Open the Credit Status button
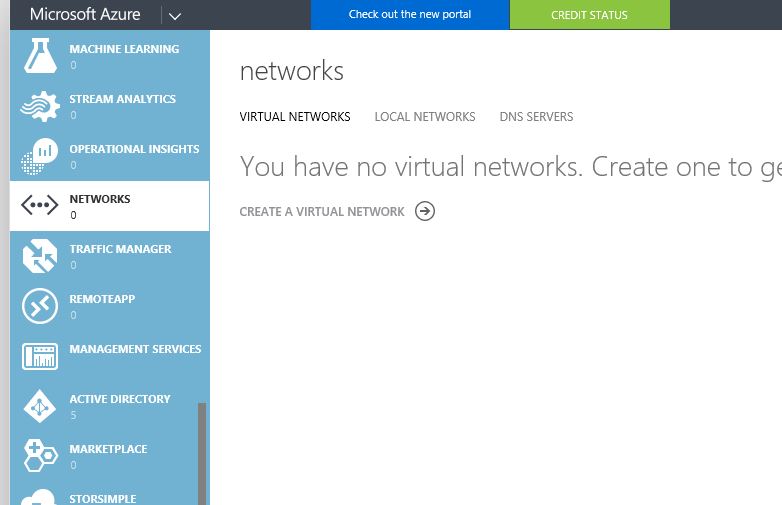This screenshot has height=505, width=782. tap(589, 14)
